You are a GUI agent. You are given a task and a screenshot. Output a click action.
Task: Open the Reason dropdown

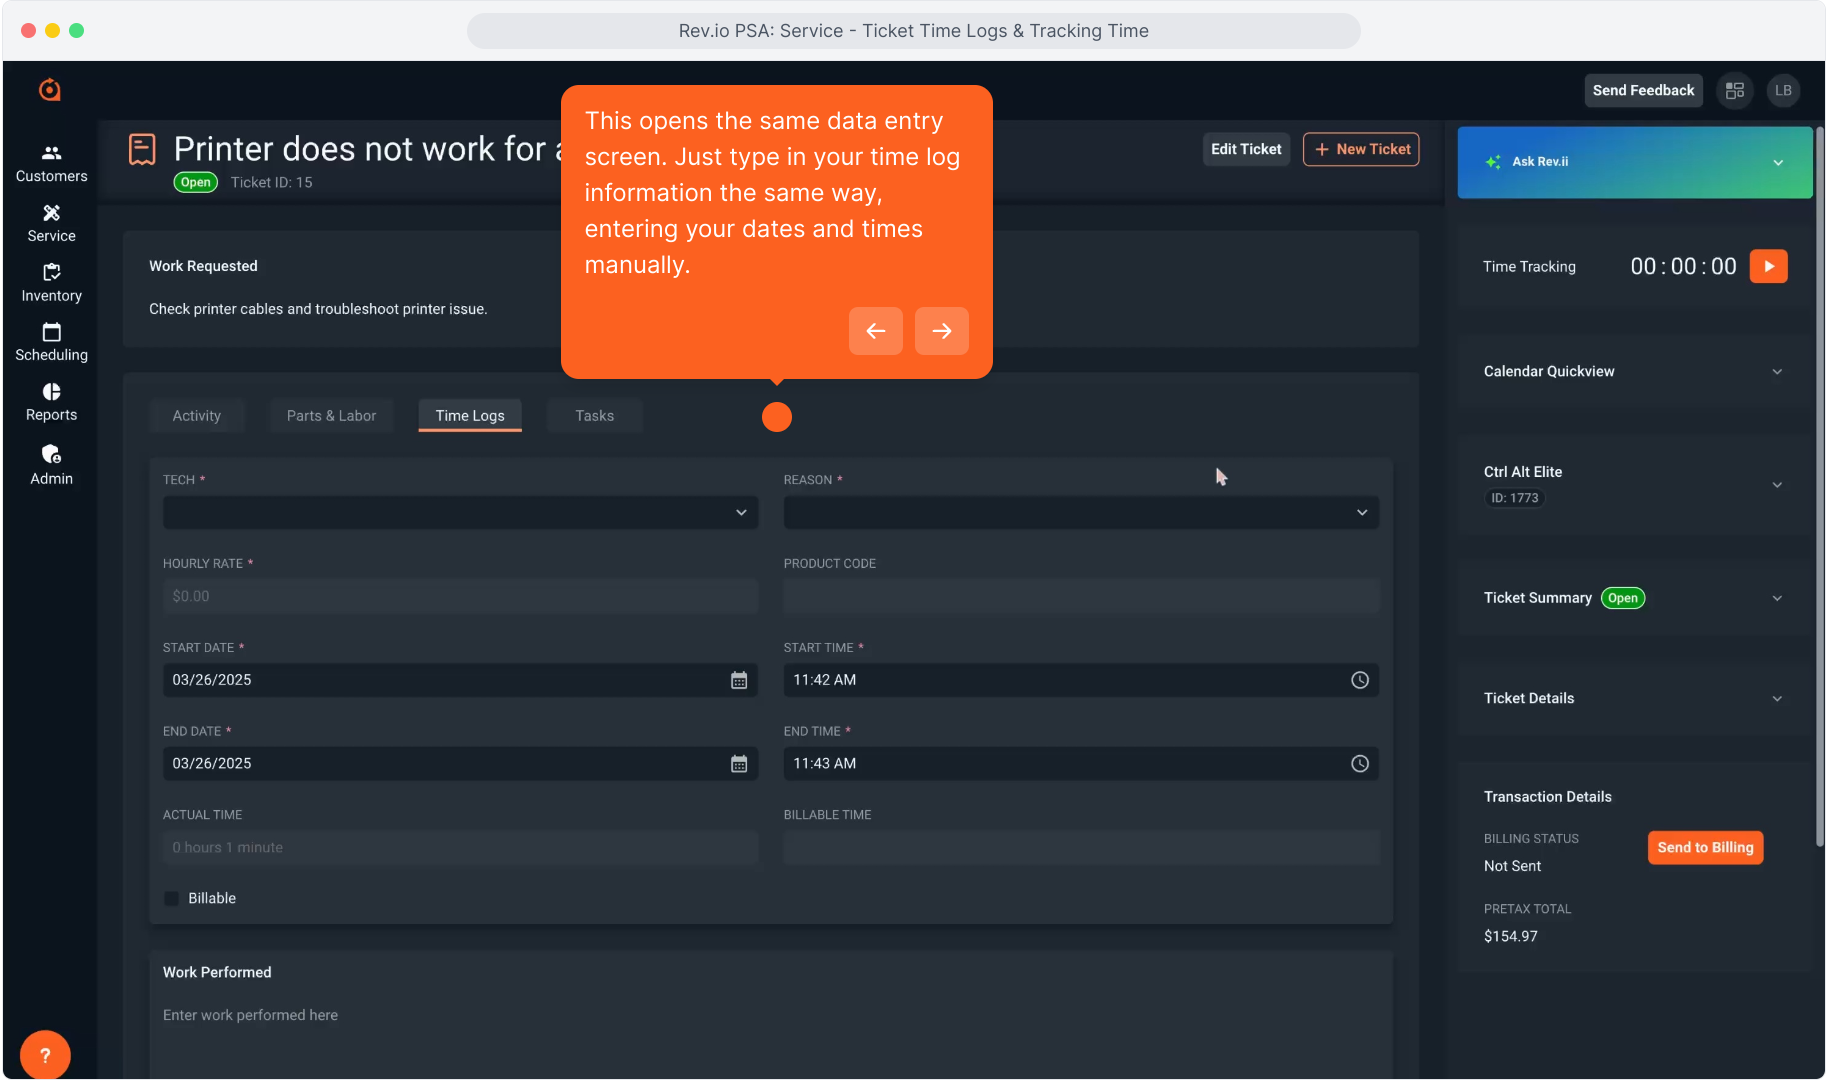(x=1080, y=513)
